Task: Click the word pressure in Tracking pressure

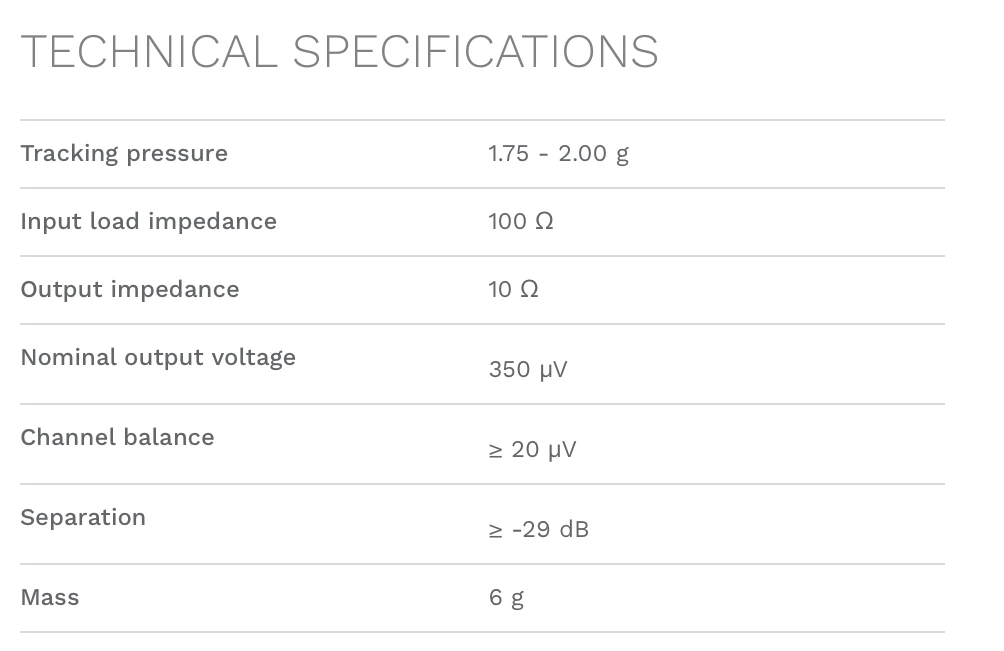Action: pyautogui.click(x=177, y=156)
